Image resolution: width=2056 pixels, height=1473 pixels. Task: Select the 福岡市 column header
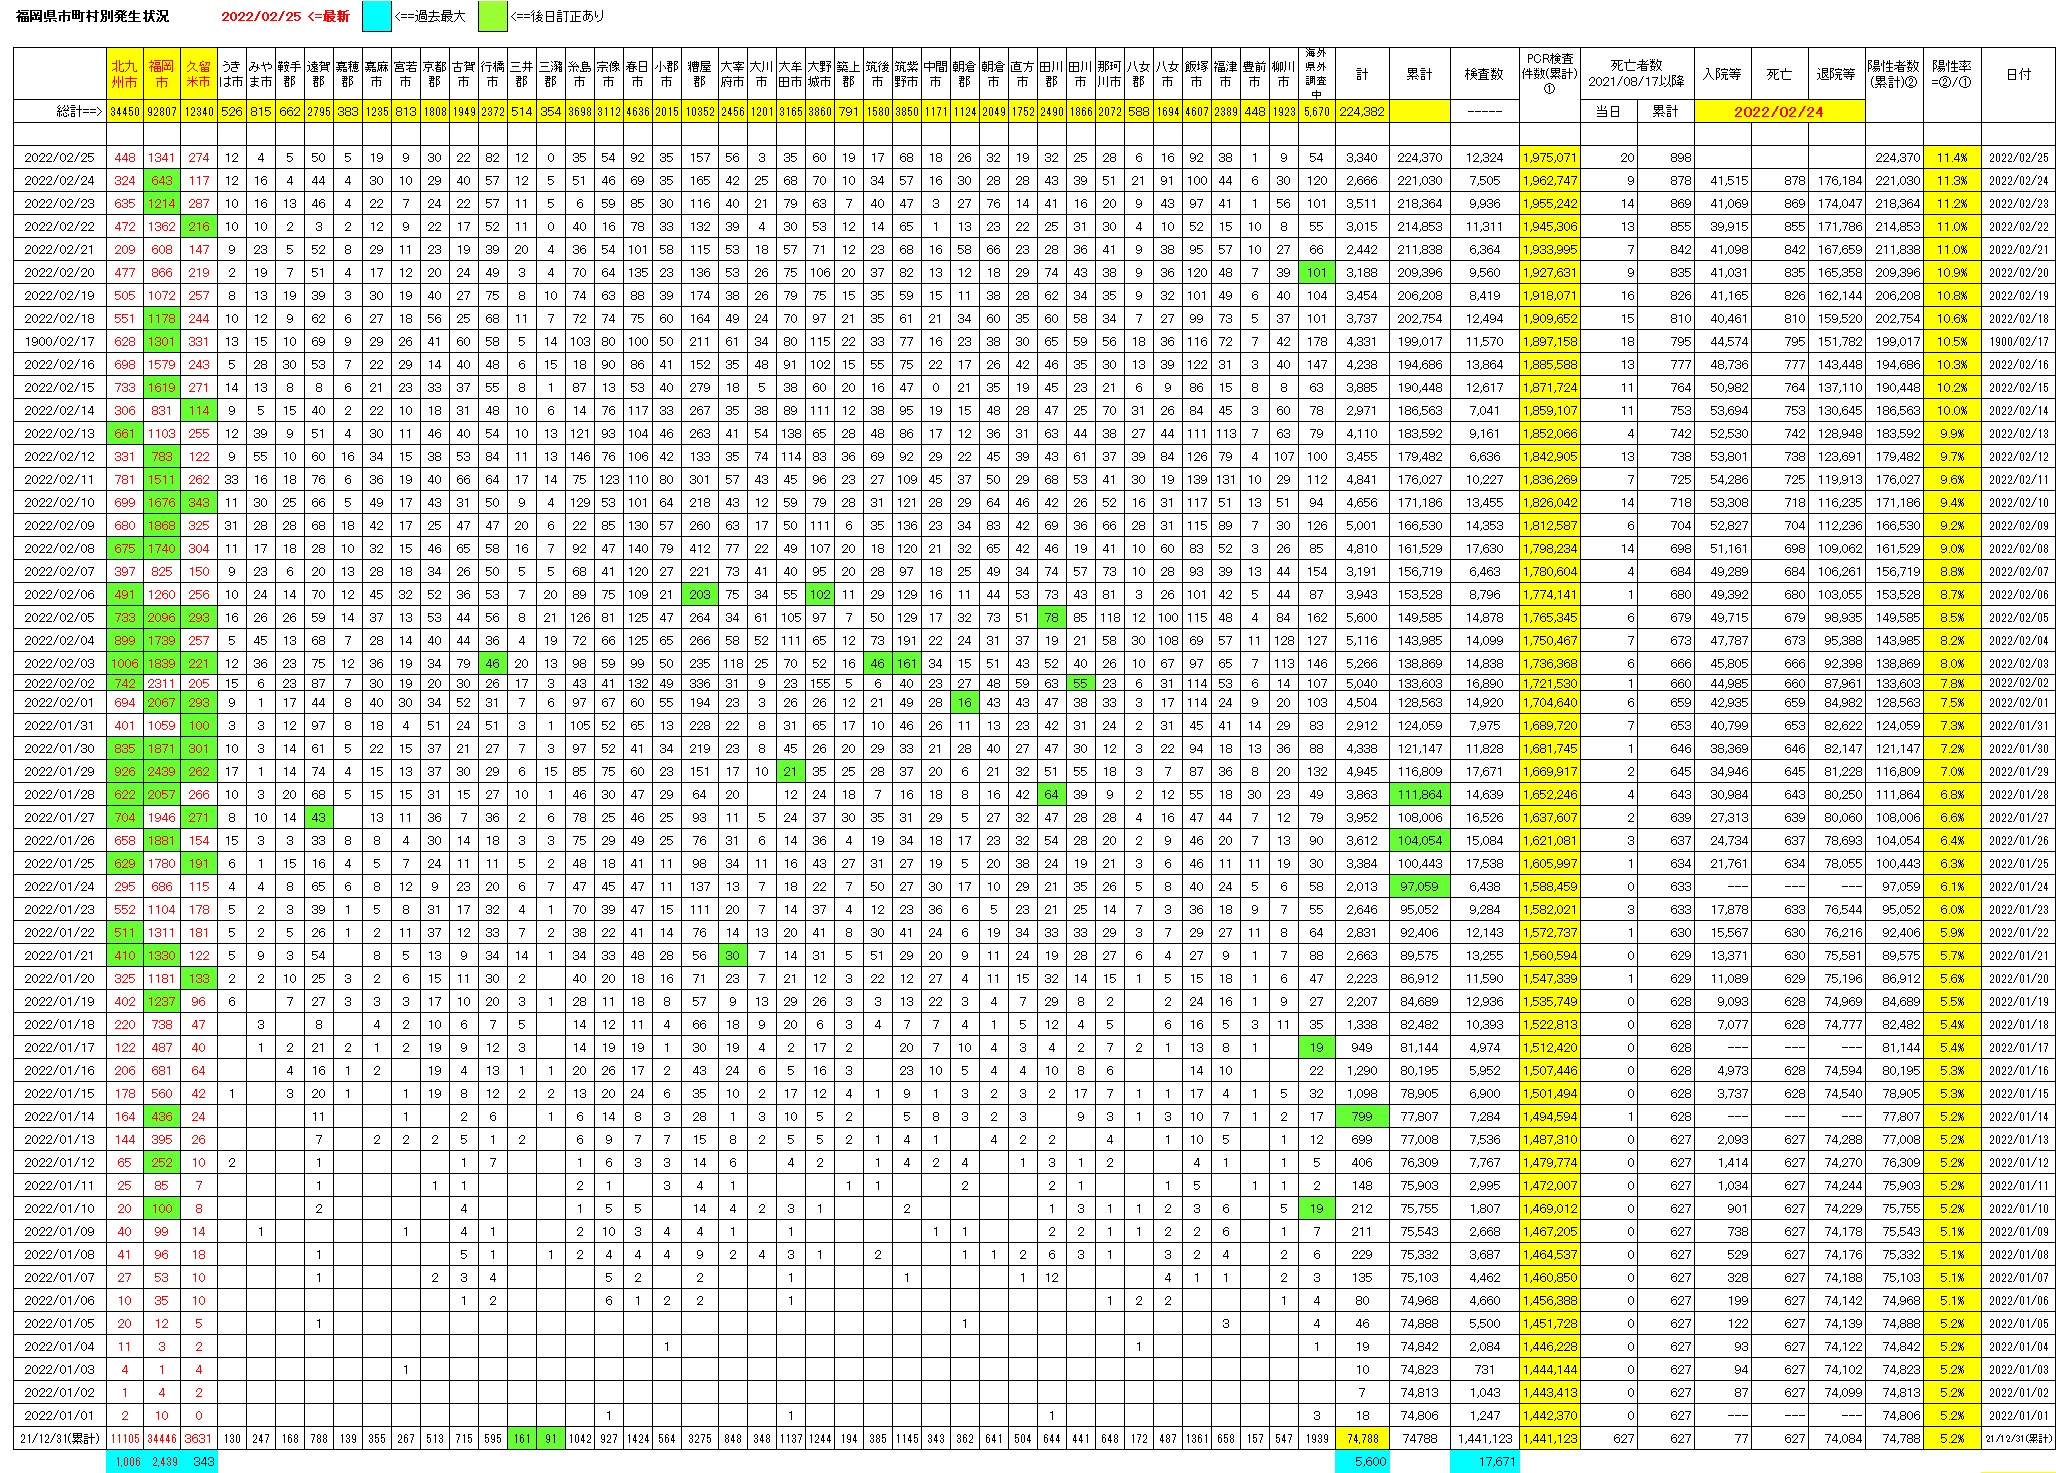(x=161, y=74)
